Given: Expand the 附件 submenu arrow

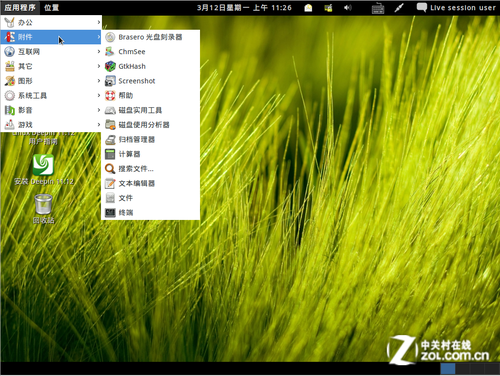Looking at the screenshot, I should 99,37.
